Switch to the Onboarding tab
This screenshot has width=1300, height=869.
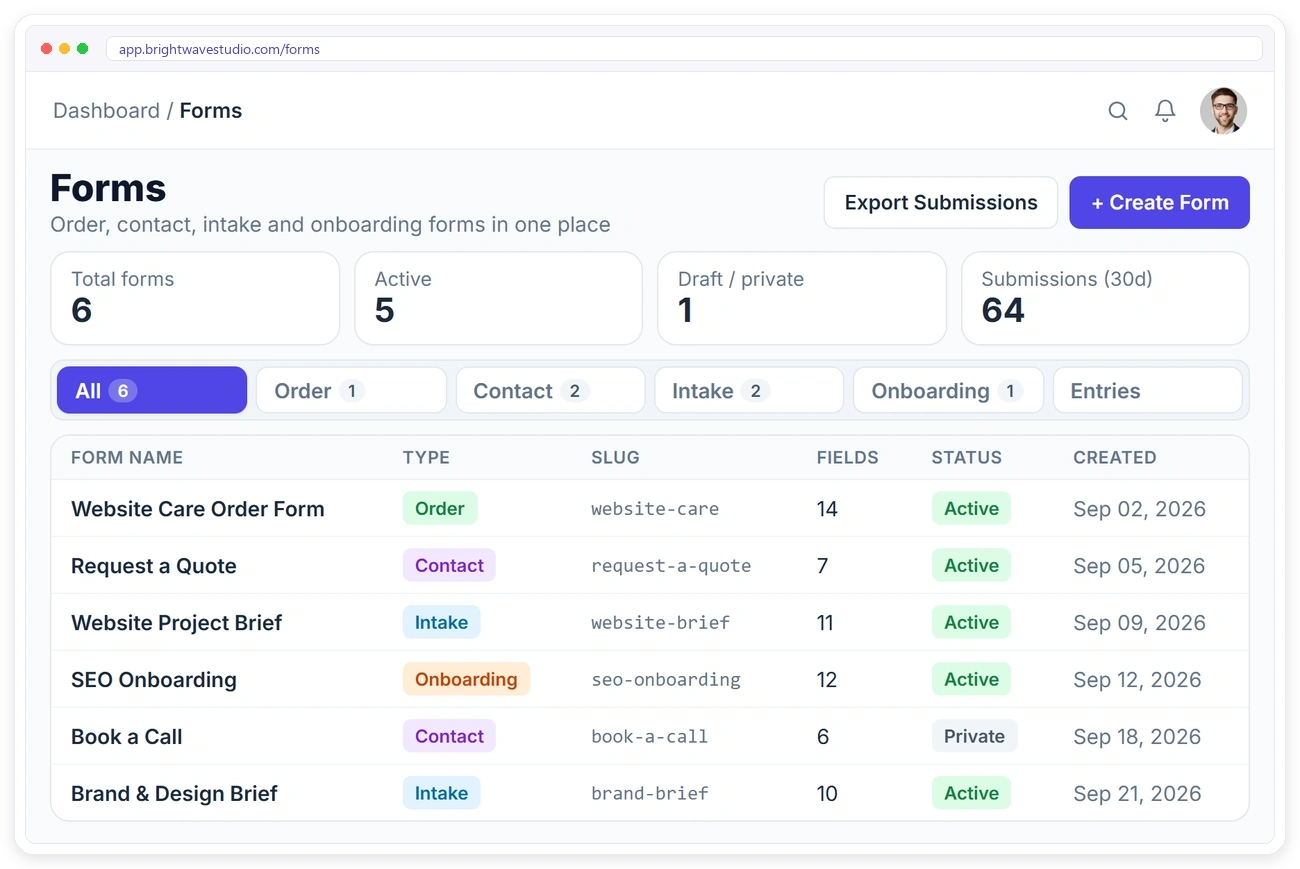948,390
